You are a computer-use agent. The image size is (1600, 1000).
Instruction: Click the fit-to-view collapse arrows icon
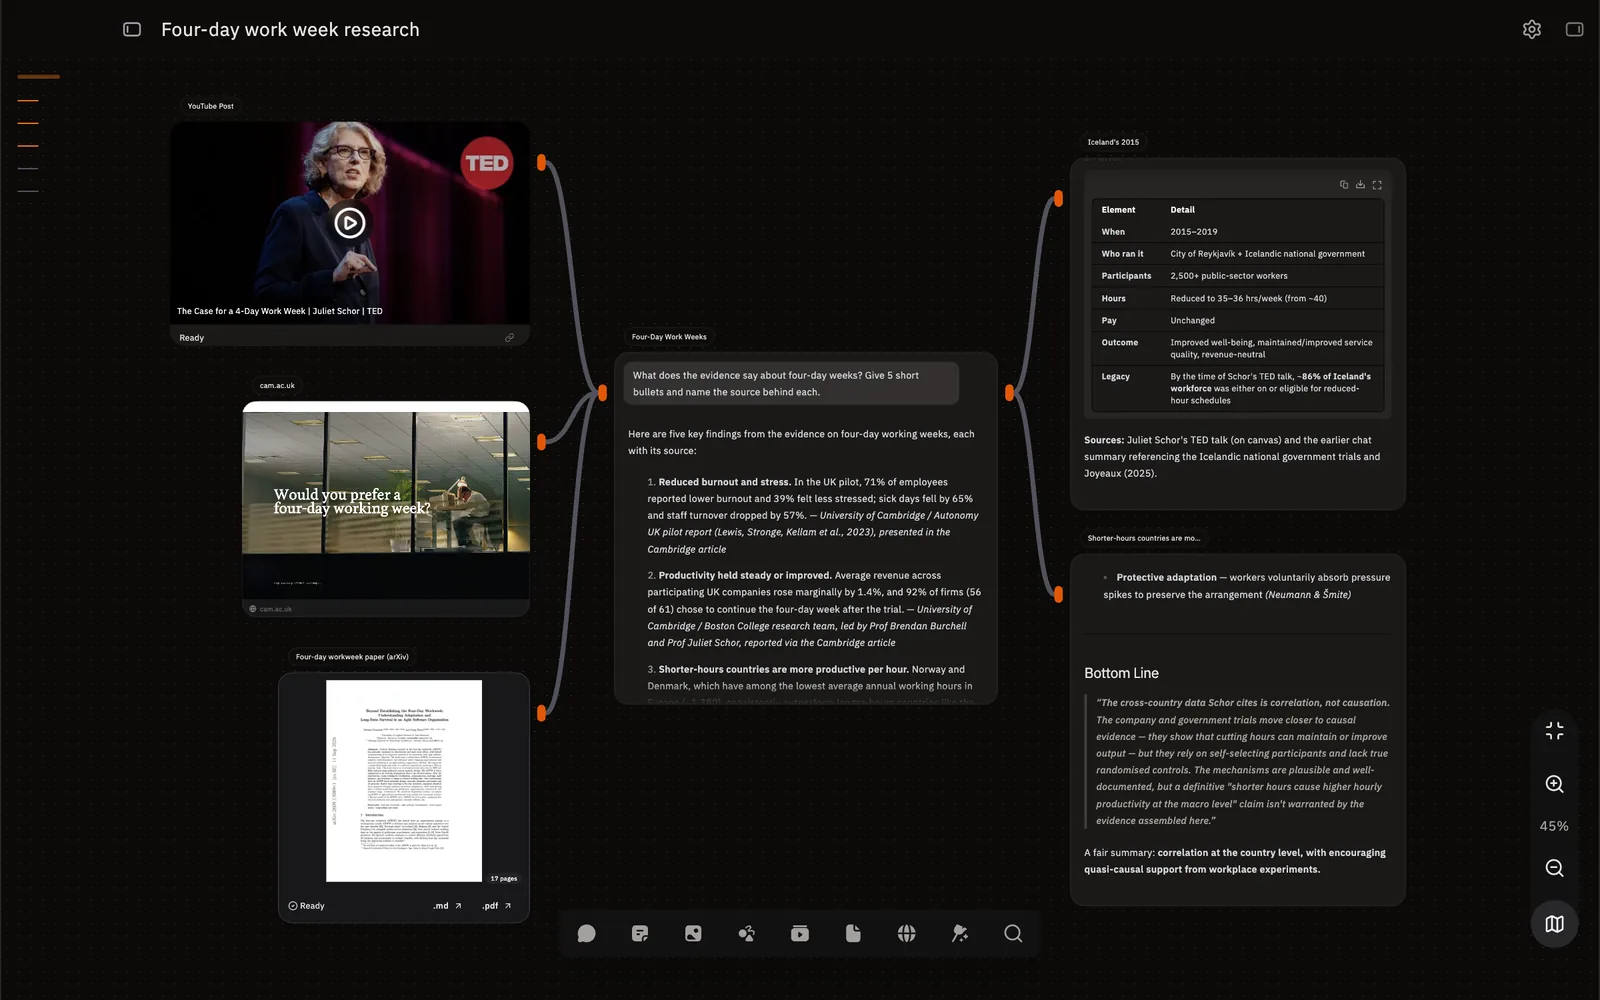point(1554,731)
